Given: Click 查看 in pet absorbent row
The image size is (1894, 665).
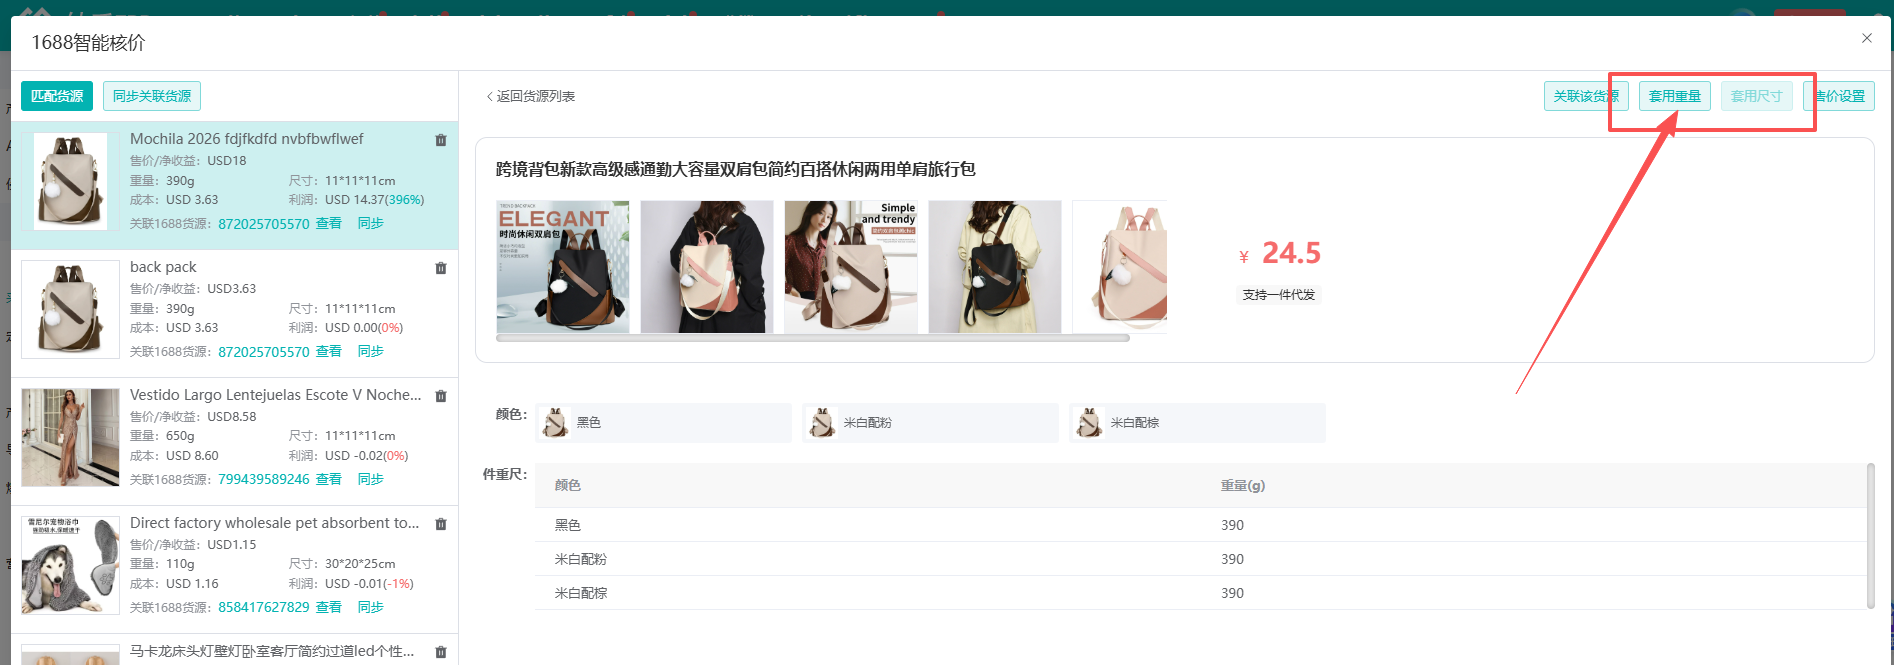Looking at the screenshot, I should point(329,607).
